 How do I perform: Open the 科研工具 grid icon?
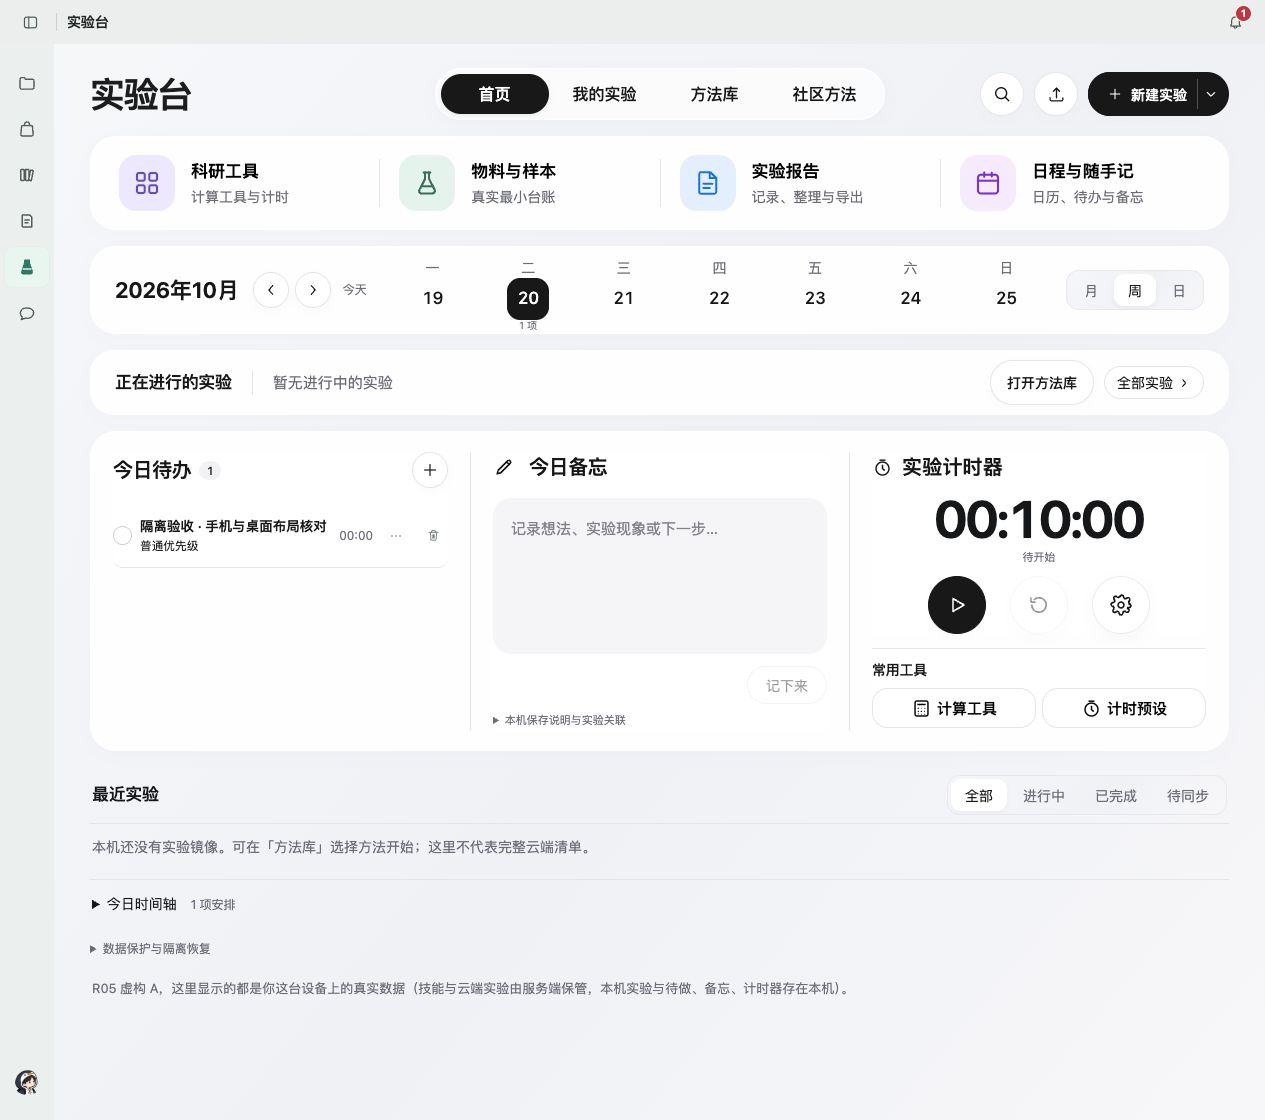pyautogui.click(x=147, y=183)
